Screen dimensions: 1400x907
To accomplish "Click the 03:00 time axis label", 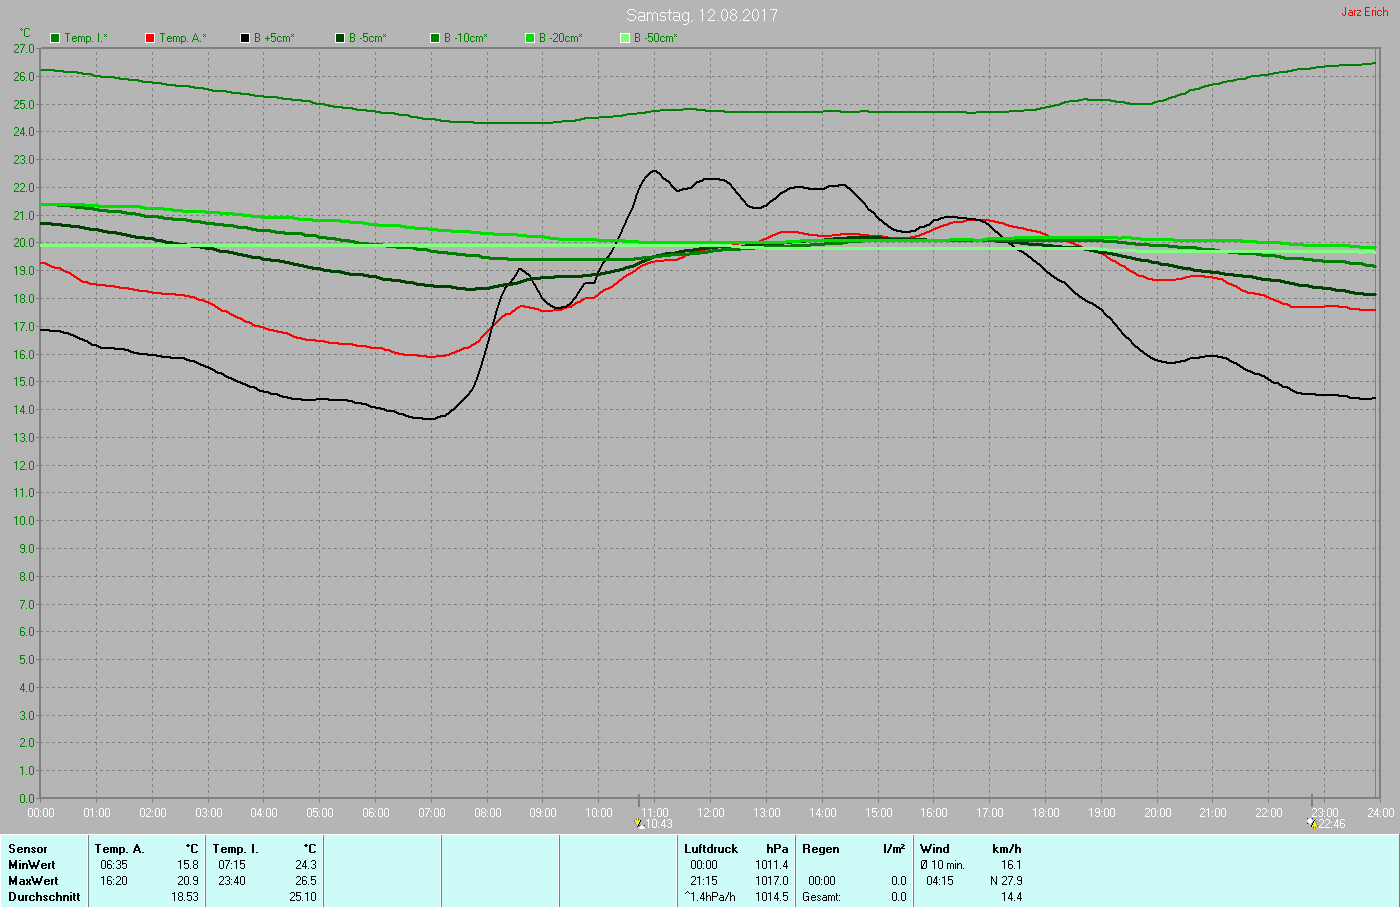I will pyautogui.click(x=208, y=813).
